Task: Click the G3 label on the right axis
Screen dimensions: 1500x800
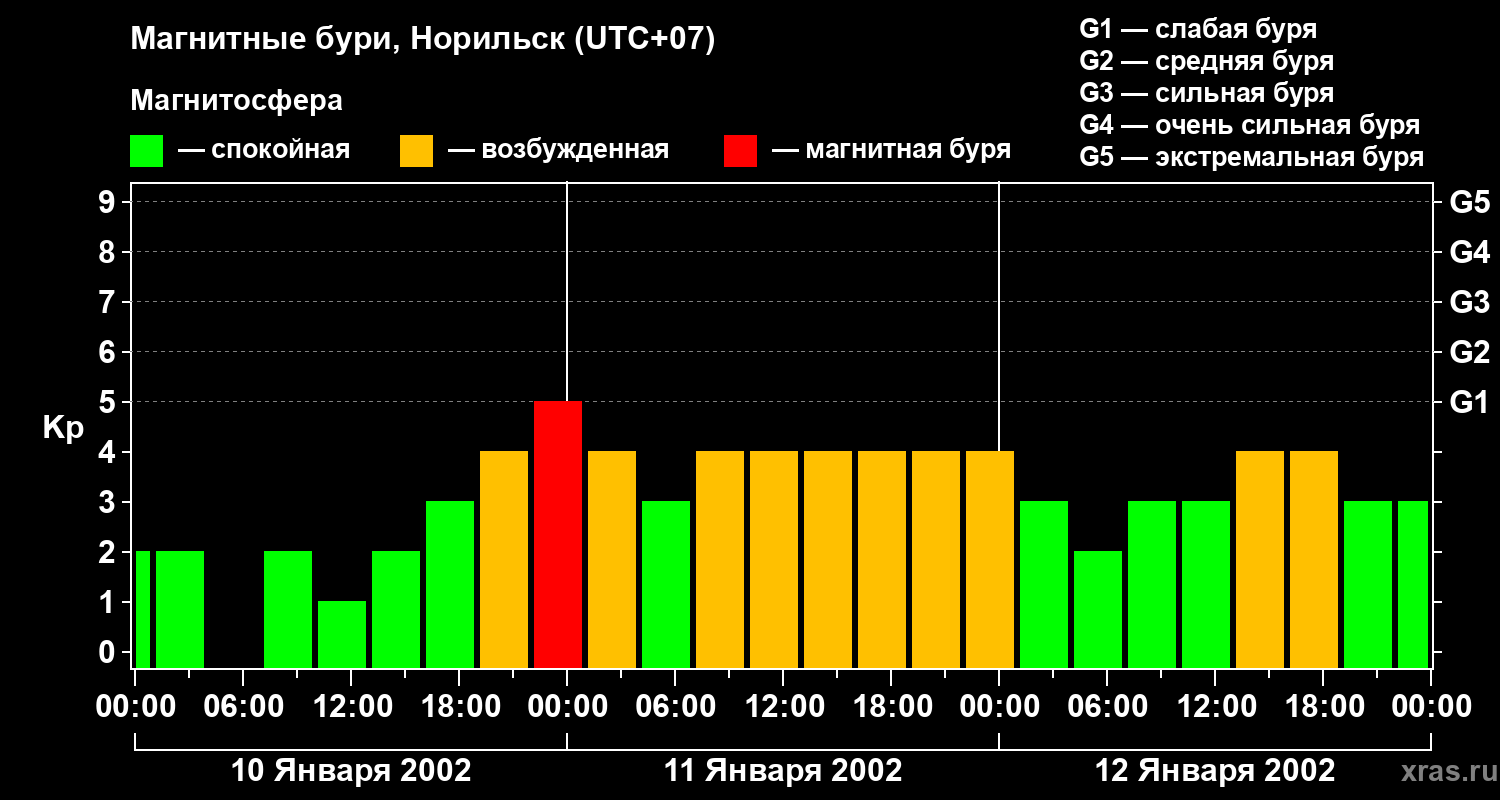Action: coord(1469,302)
